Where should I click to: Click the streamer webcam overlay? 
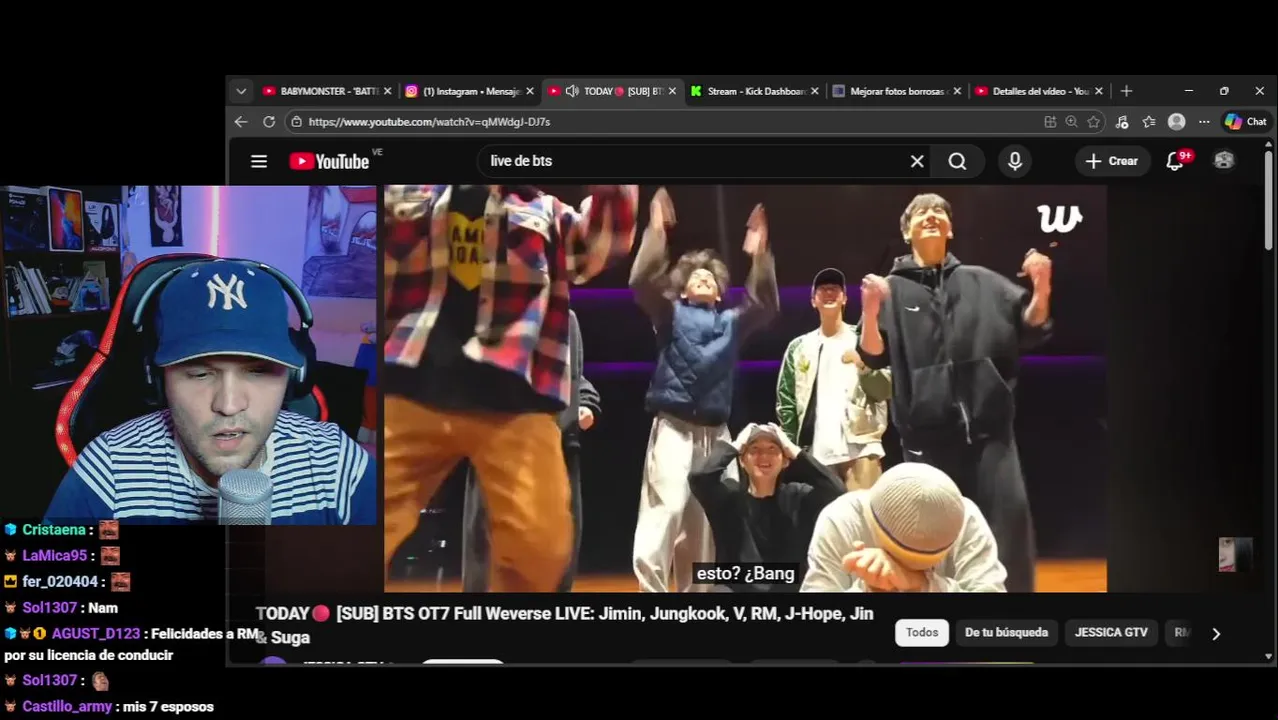pyautogui.click(x=188, y=355)
